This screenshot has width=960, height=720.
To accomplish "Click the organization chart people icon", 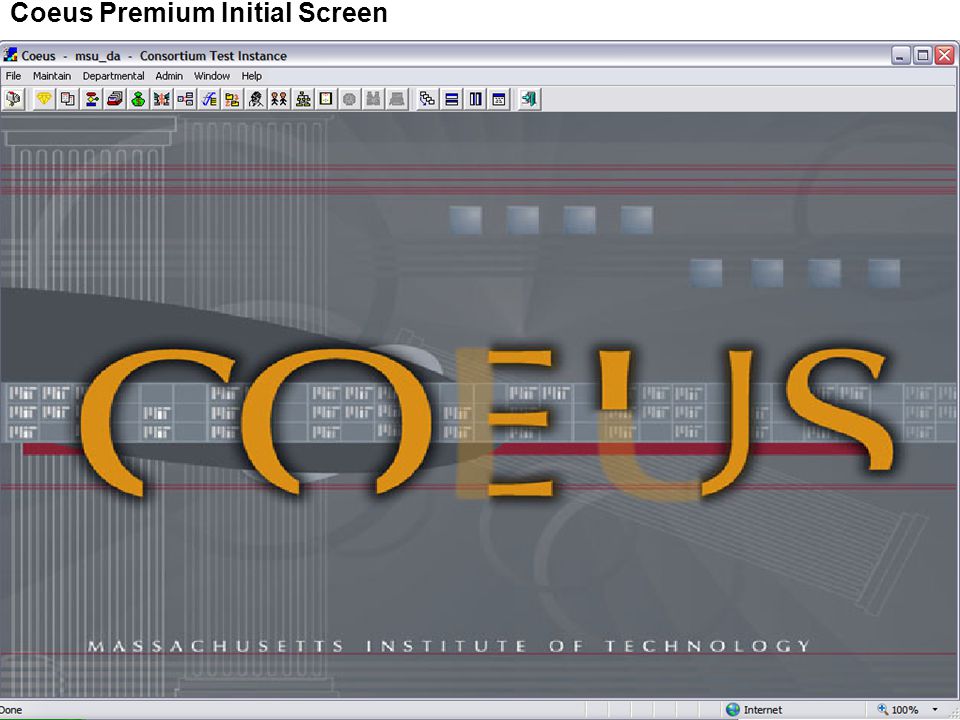I will coord(303,99).
